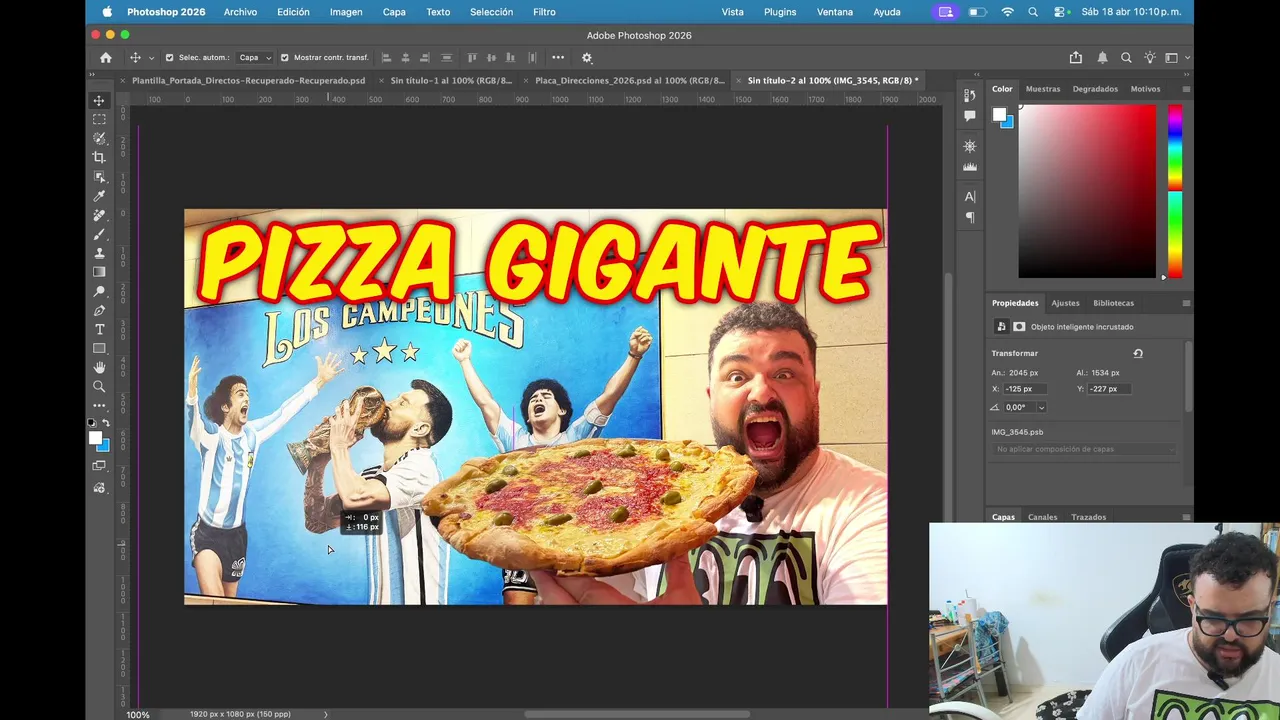Open the Move tool preset picker arrow
1280x720 pixels.
151,58
